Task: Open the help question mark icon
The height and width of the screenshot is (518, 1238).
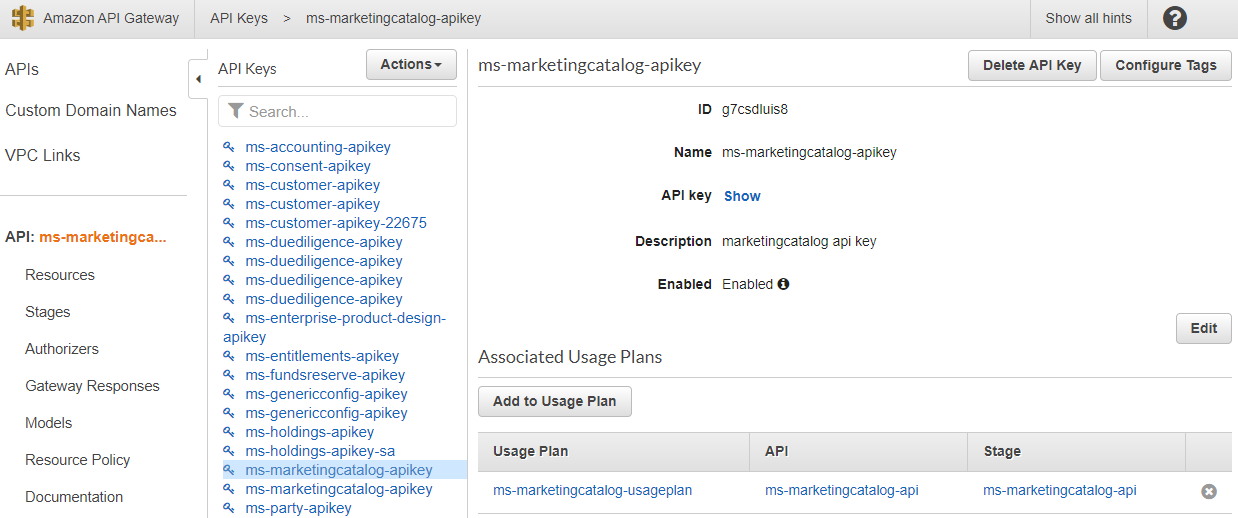Action: (1175, 18)
